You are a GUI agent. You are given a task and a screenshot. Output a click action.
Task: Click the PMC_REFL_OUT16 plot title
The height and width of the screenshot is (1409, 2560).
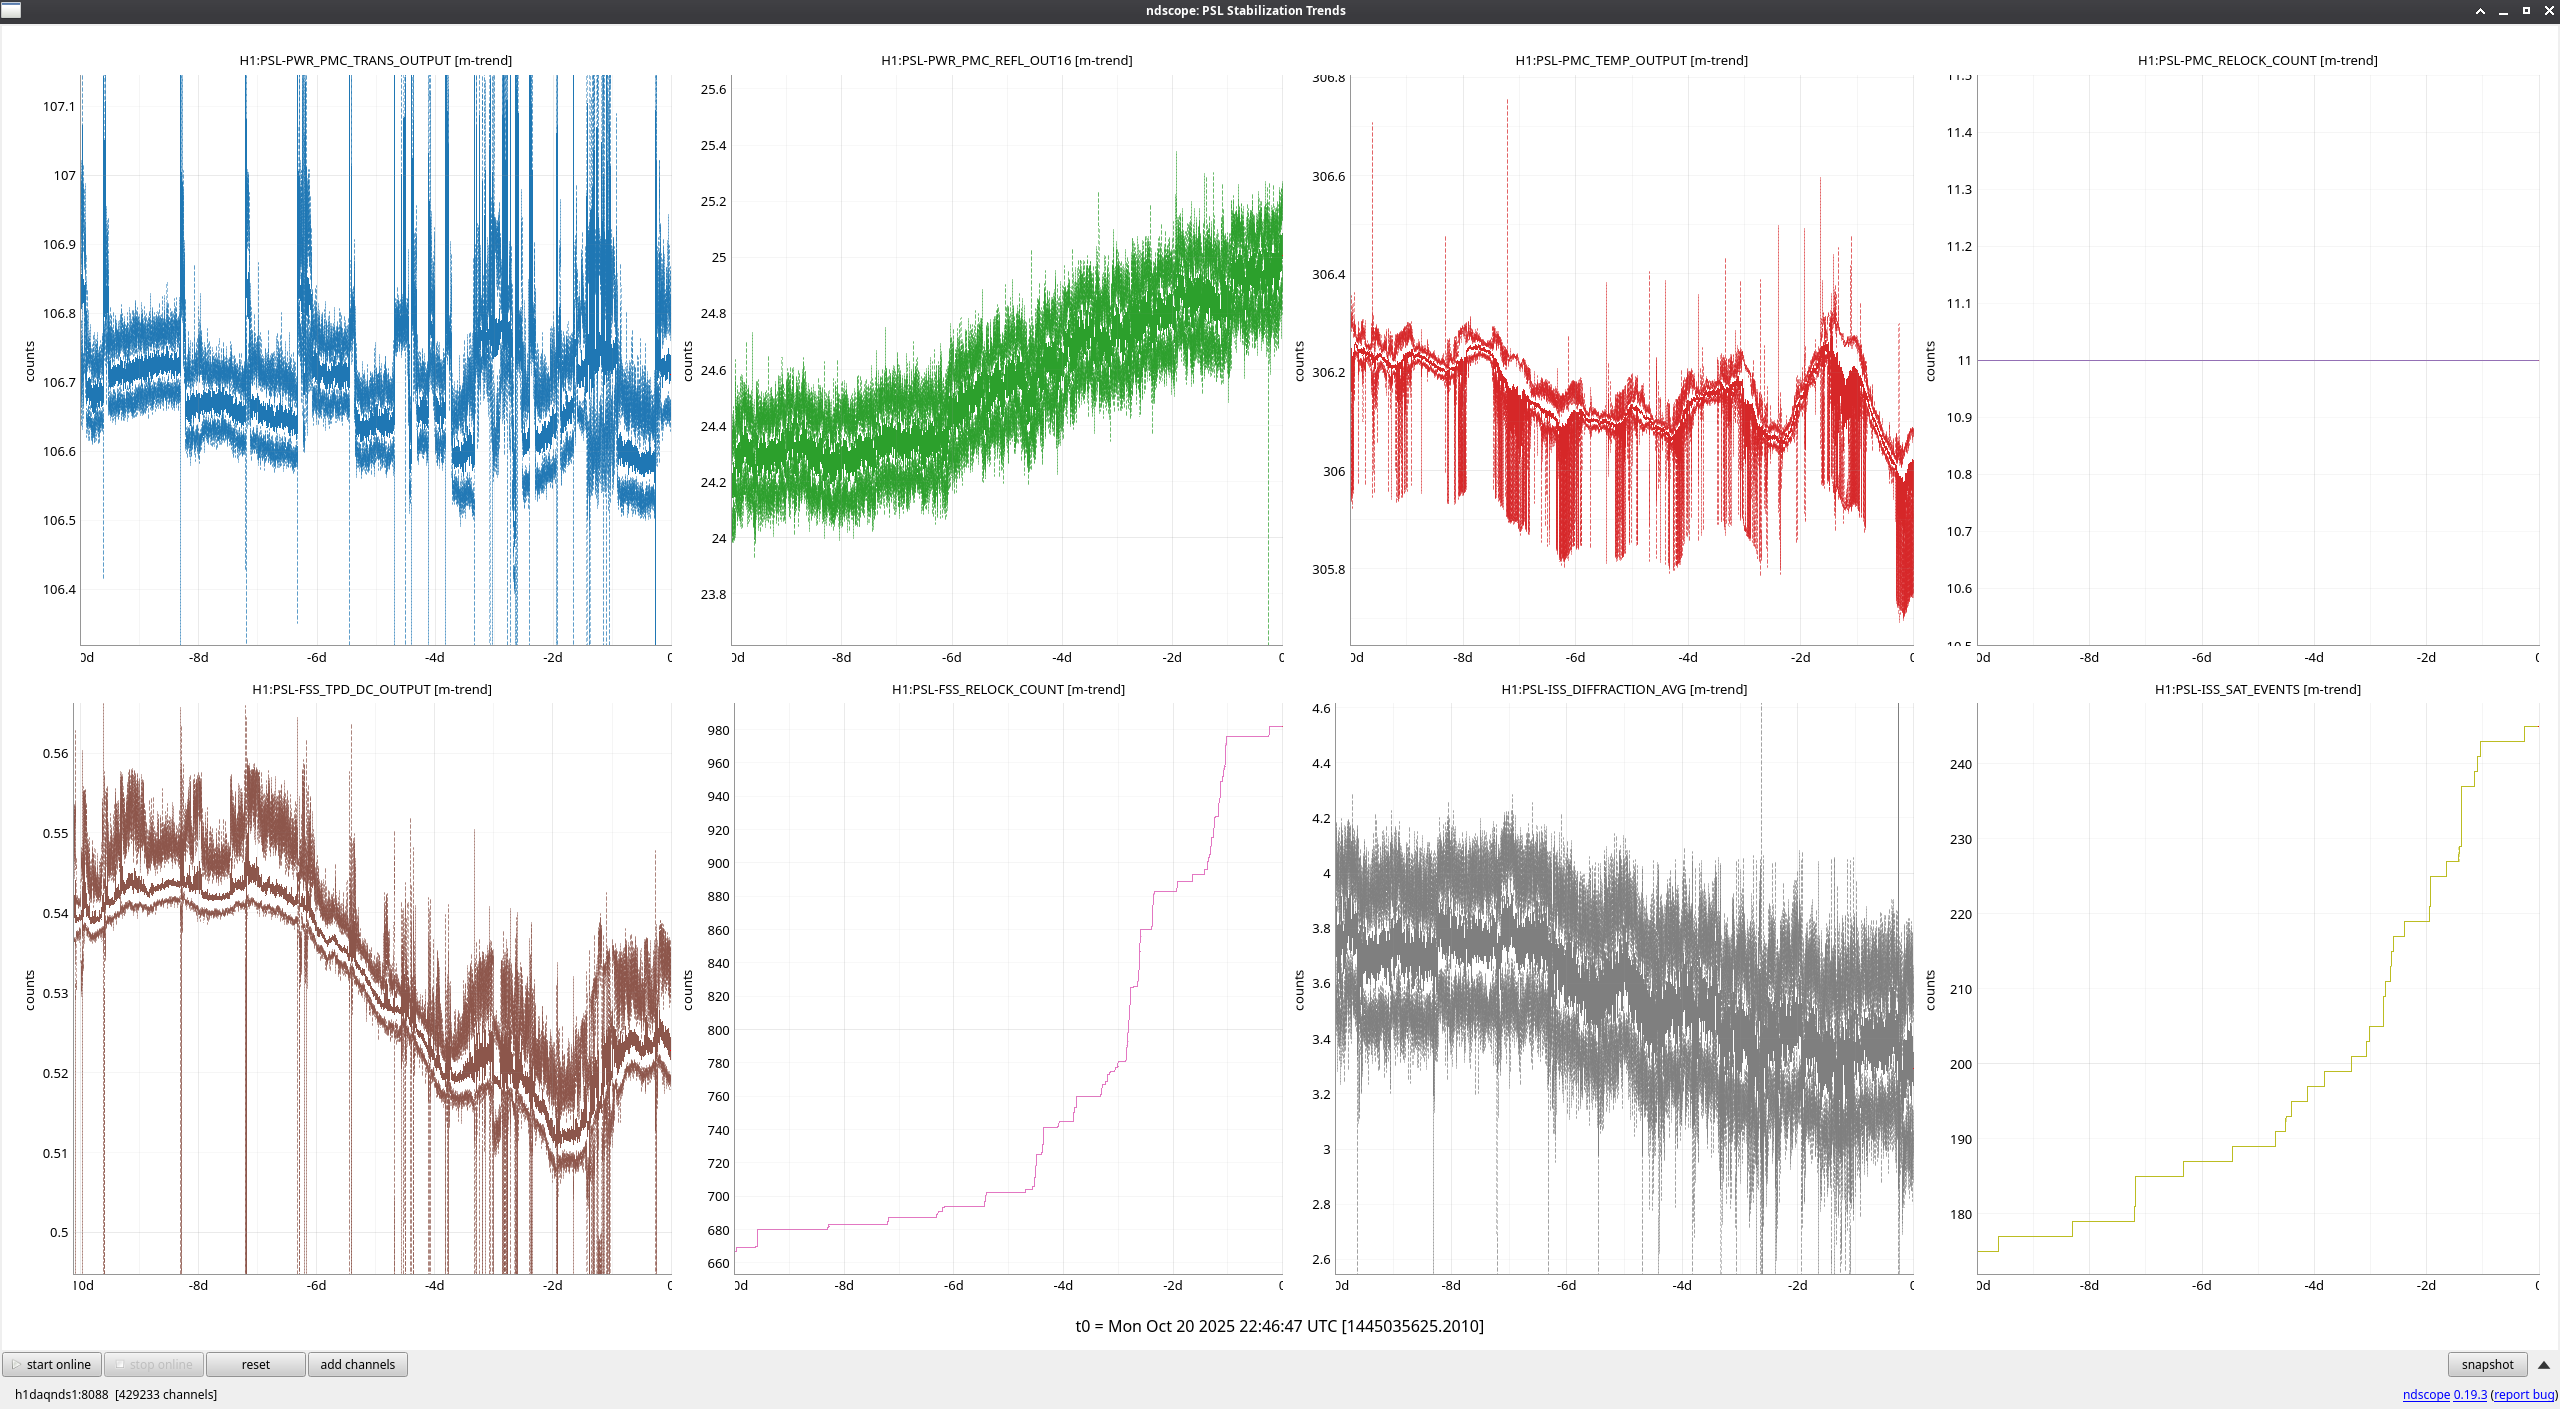[1006, 60]
